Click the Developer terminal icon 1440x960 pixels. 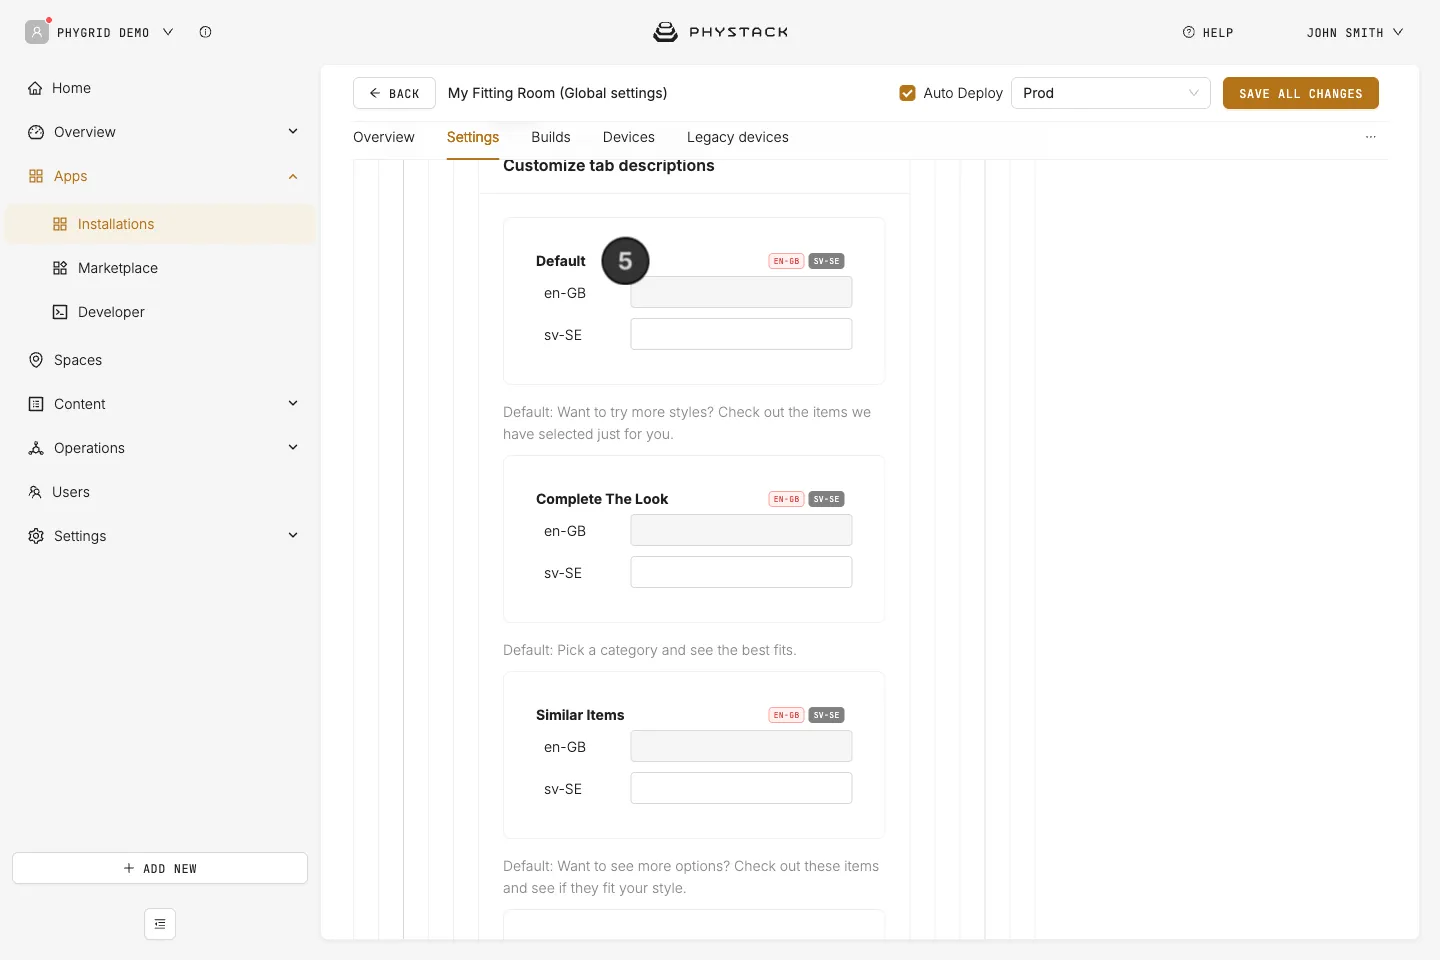[60, 312]
